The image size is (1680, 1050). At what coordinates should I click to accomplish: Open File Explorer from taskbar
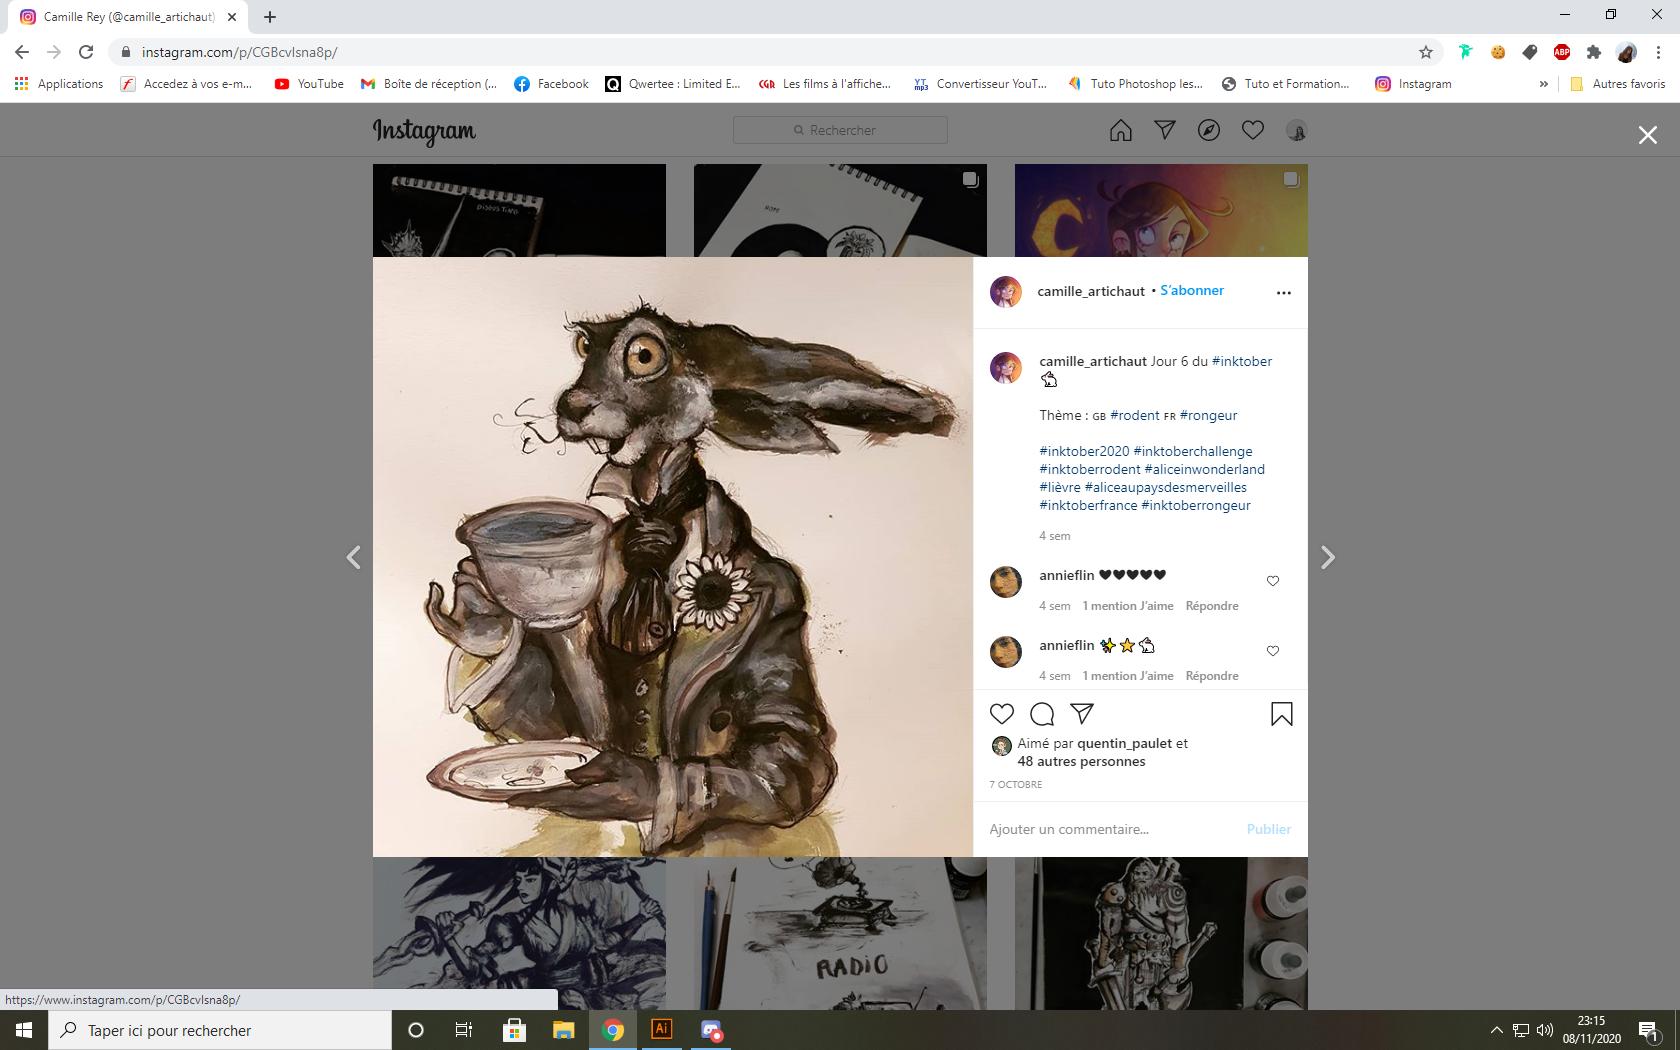pyautogui.click(x=564, y=1030)
